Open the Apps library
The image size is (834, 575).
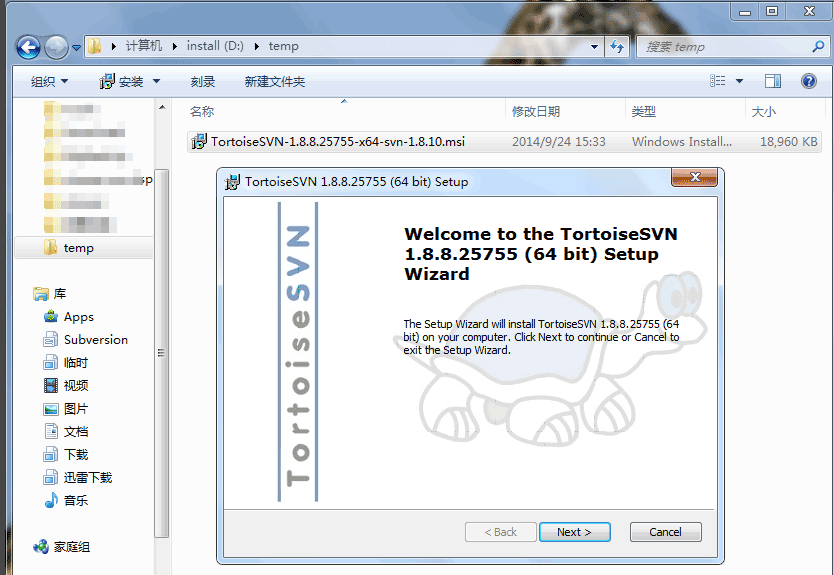(79, 316)
